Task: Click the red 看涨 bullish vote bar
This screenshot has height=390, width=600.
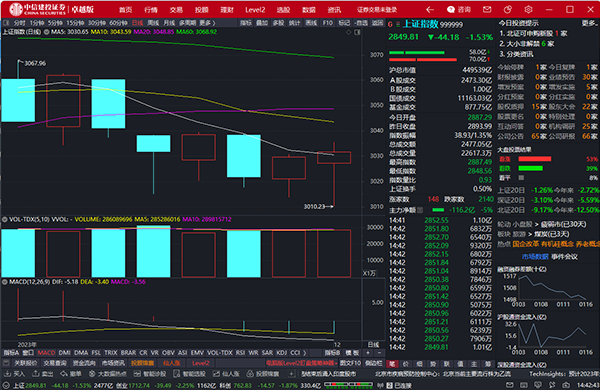Action: 535,158
